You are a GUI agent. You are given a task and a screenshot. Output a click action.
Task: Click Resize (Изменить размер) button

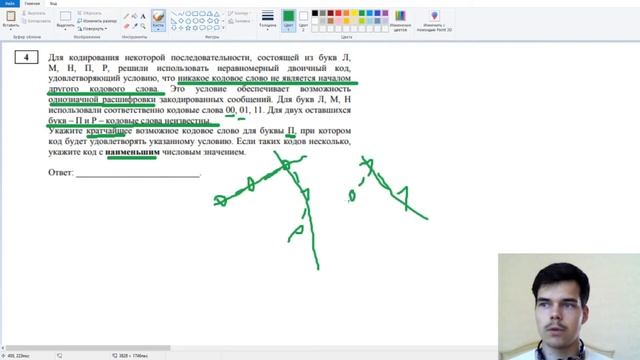97,21
